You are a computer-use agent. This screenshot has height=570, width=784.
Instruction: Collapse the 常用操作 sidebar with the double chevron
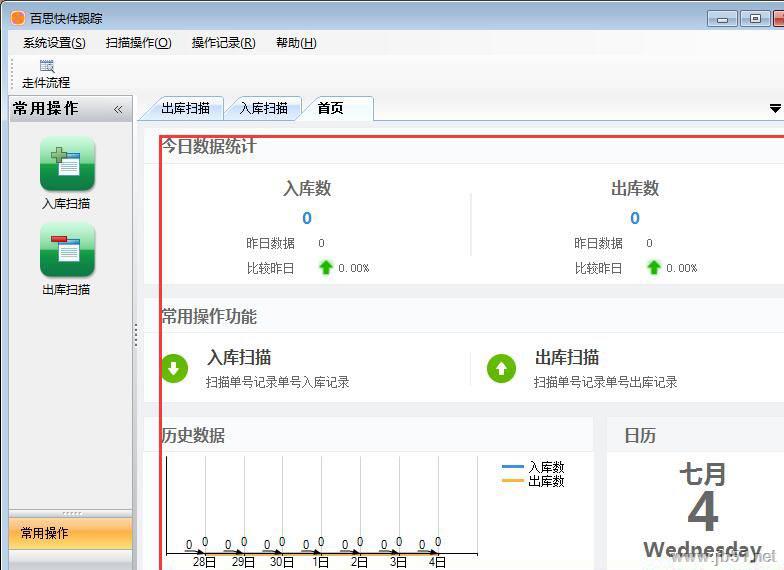click(x=118, y=109)
